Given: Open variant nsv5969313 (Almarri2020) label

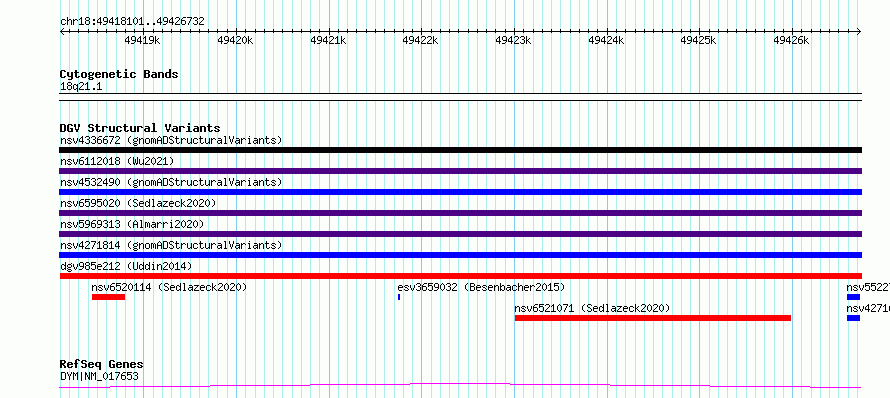Looking at the screenshot, I should [132, 224].
